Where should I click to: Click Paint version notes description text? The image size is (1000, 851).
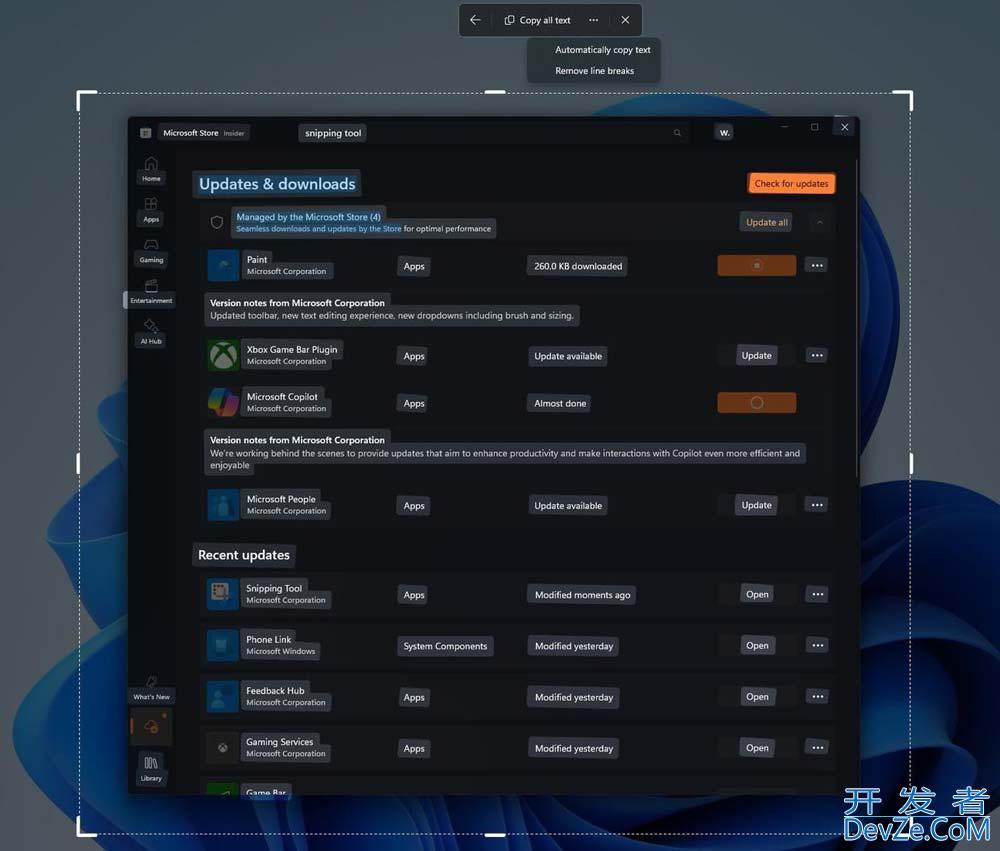click(392, 315)
